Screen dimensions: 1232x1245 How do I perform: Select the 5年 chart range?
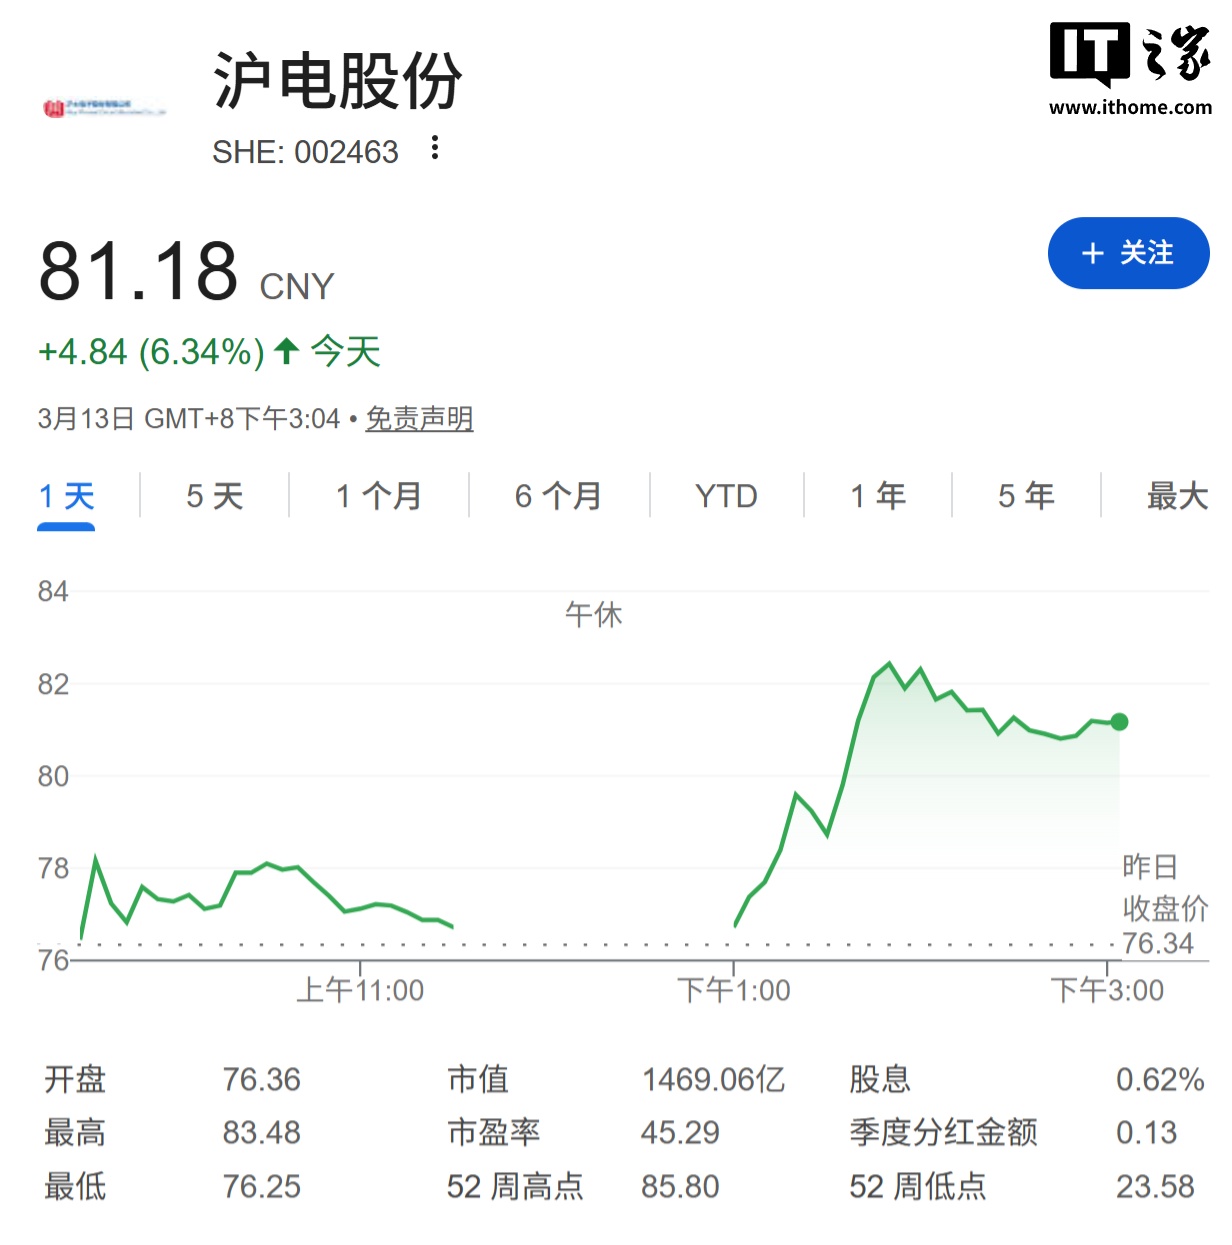tap(1026, 495)
